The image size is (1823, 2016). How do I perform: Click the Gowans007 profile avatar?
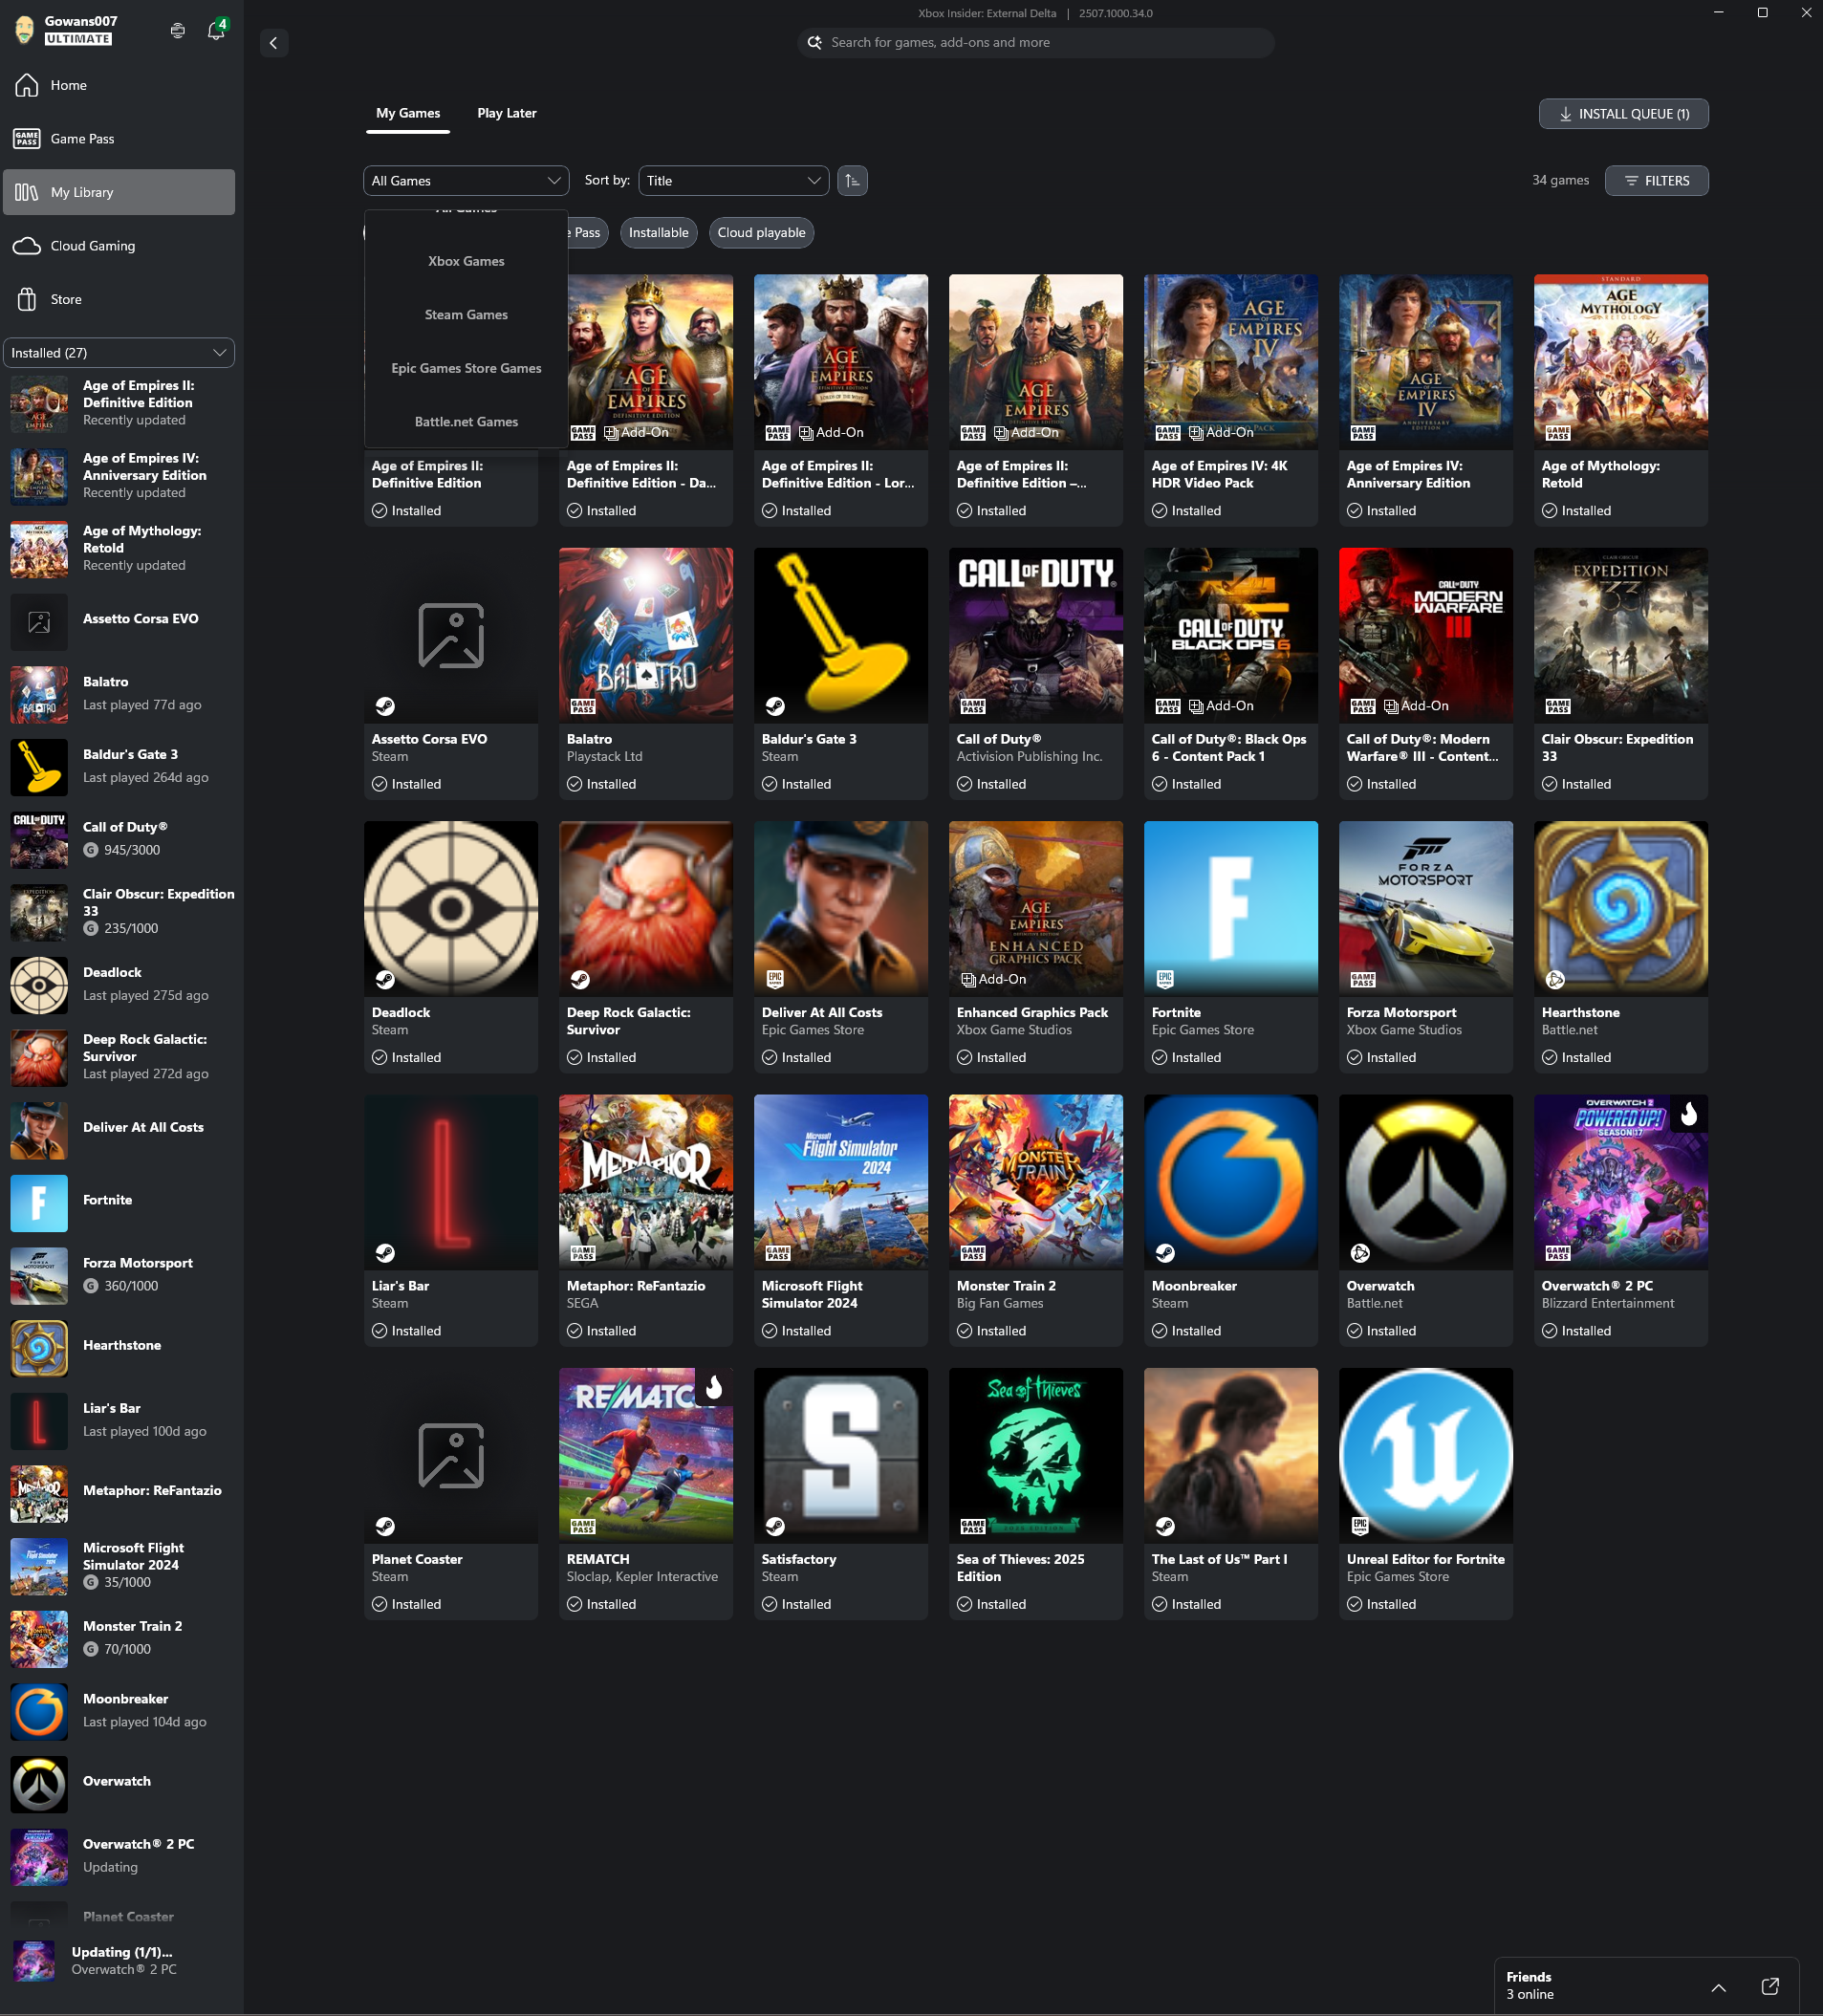[x=24, y=30]
